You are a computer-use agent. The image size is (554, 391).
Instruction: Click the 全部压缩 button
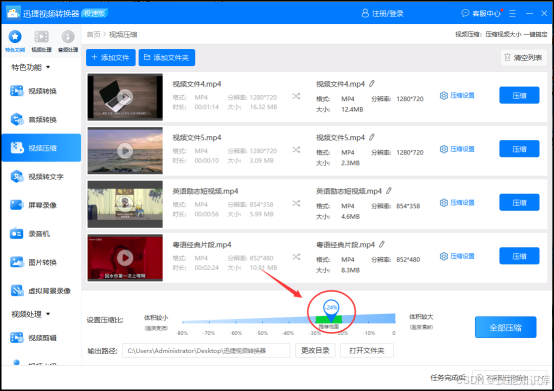(x=505, y=327)
